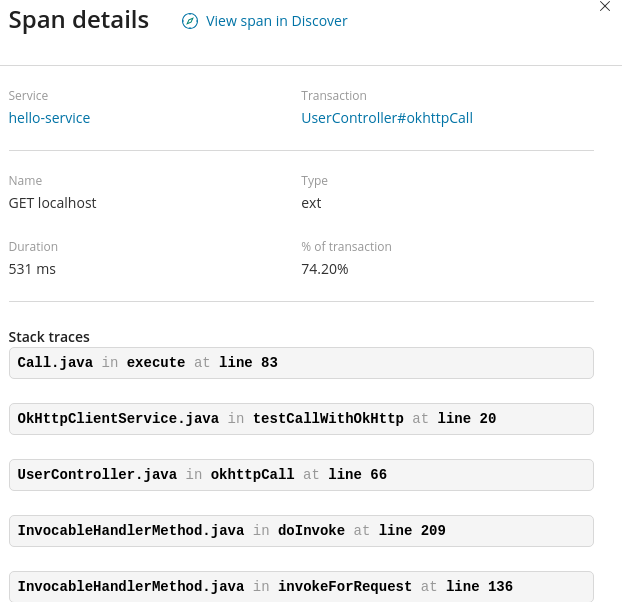The image size is (622, 602).
Task: Select the Call.java execute stack frame
Action: (301, 362)
